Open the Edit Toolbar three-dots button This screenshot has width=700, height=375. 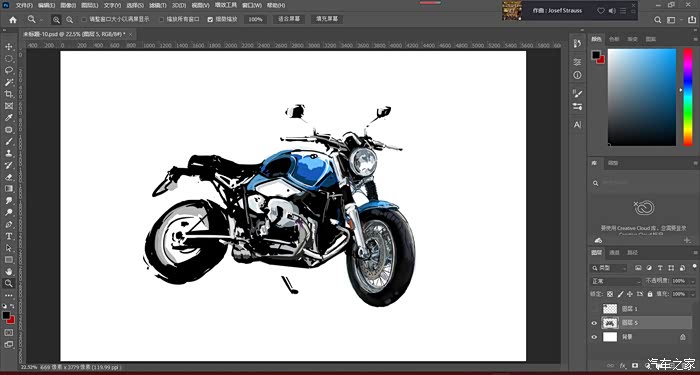(8, 295)
